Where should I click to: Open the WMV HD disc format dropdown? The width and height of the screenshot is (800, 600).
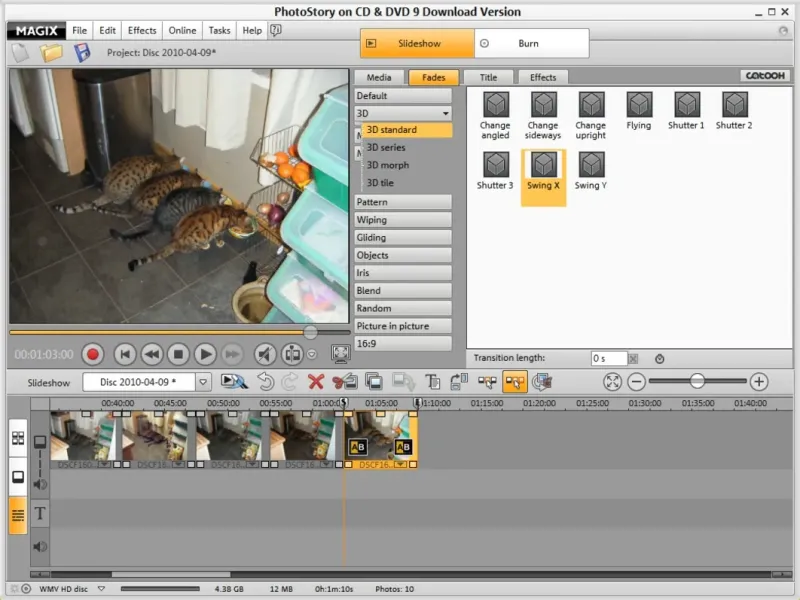[102, 589]
